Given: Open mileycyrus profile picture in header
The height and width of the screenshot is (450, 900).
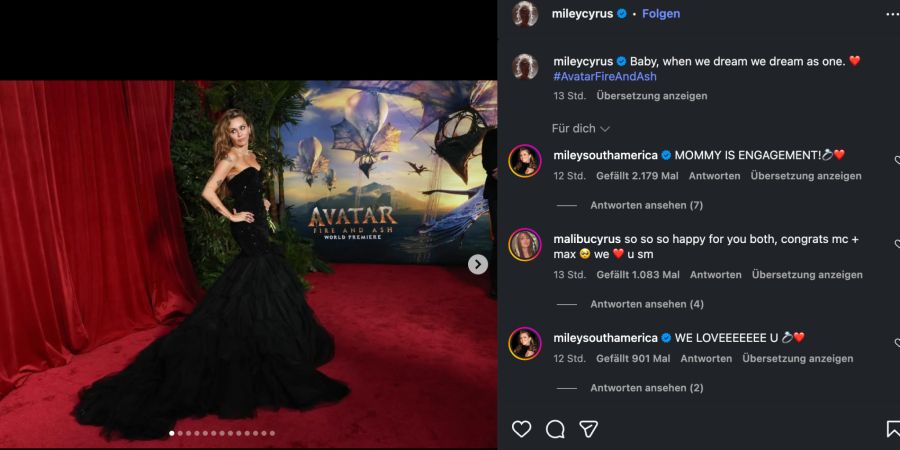Looking at the screenshot, I should pyautogui.click(x=525, y=14).
